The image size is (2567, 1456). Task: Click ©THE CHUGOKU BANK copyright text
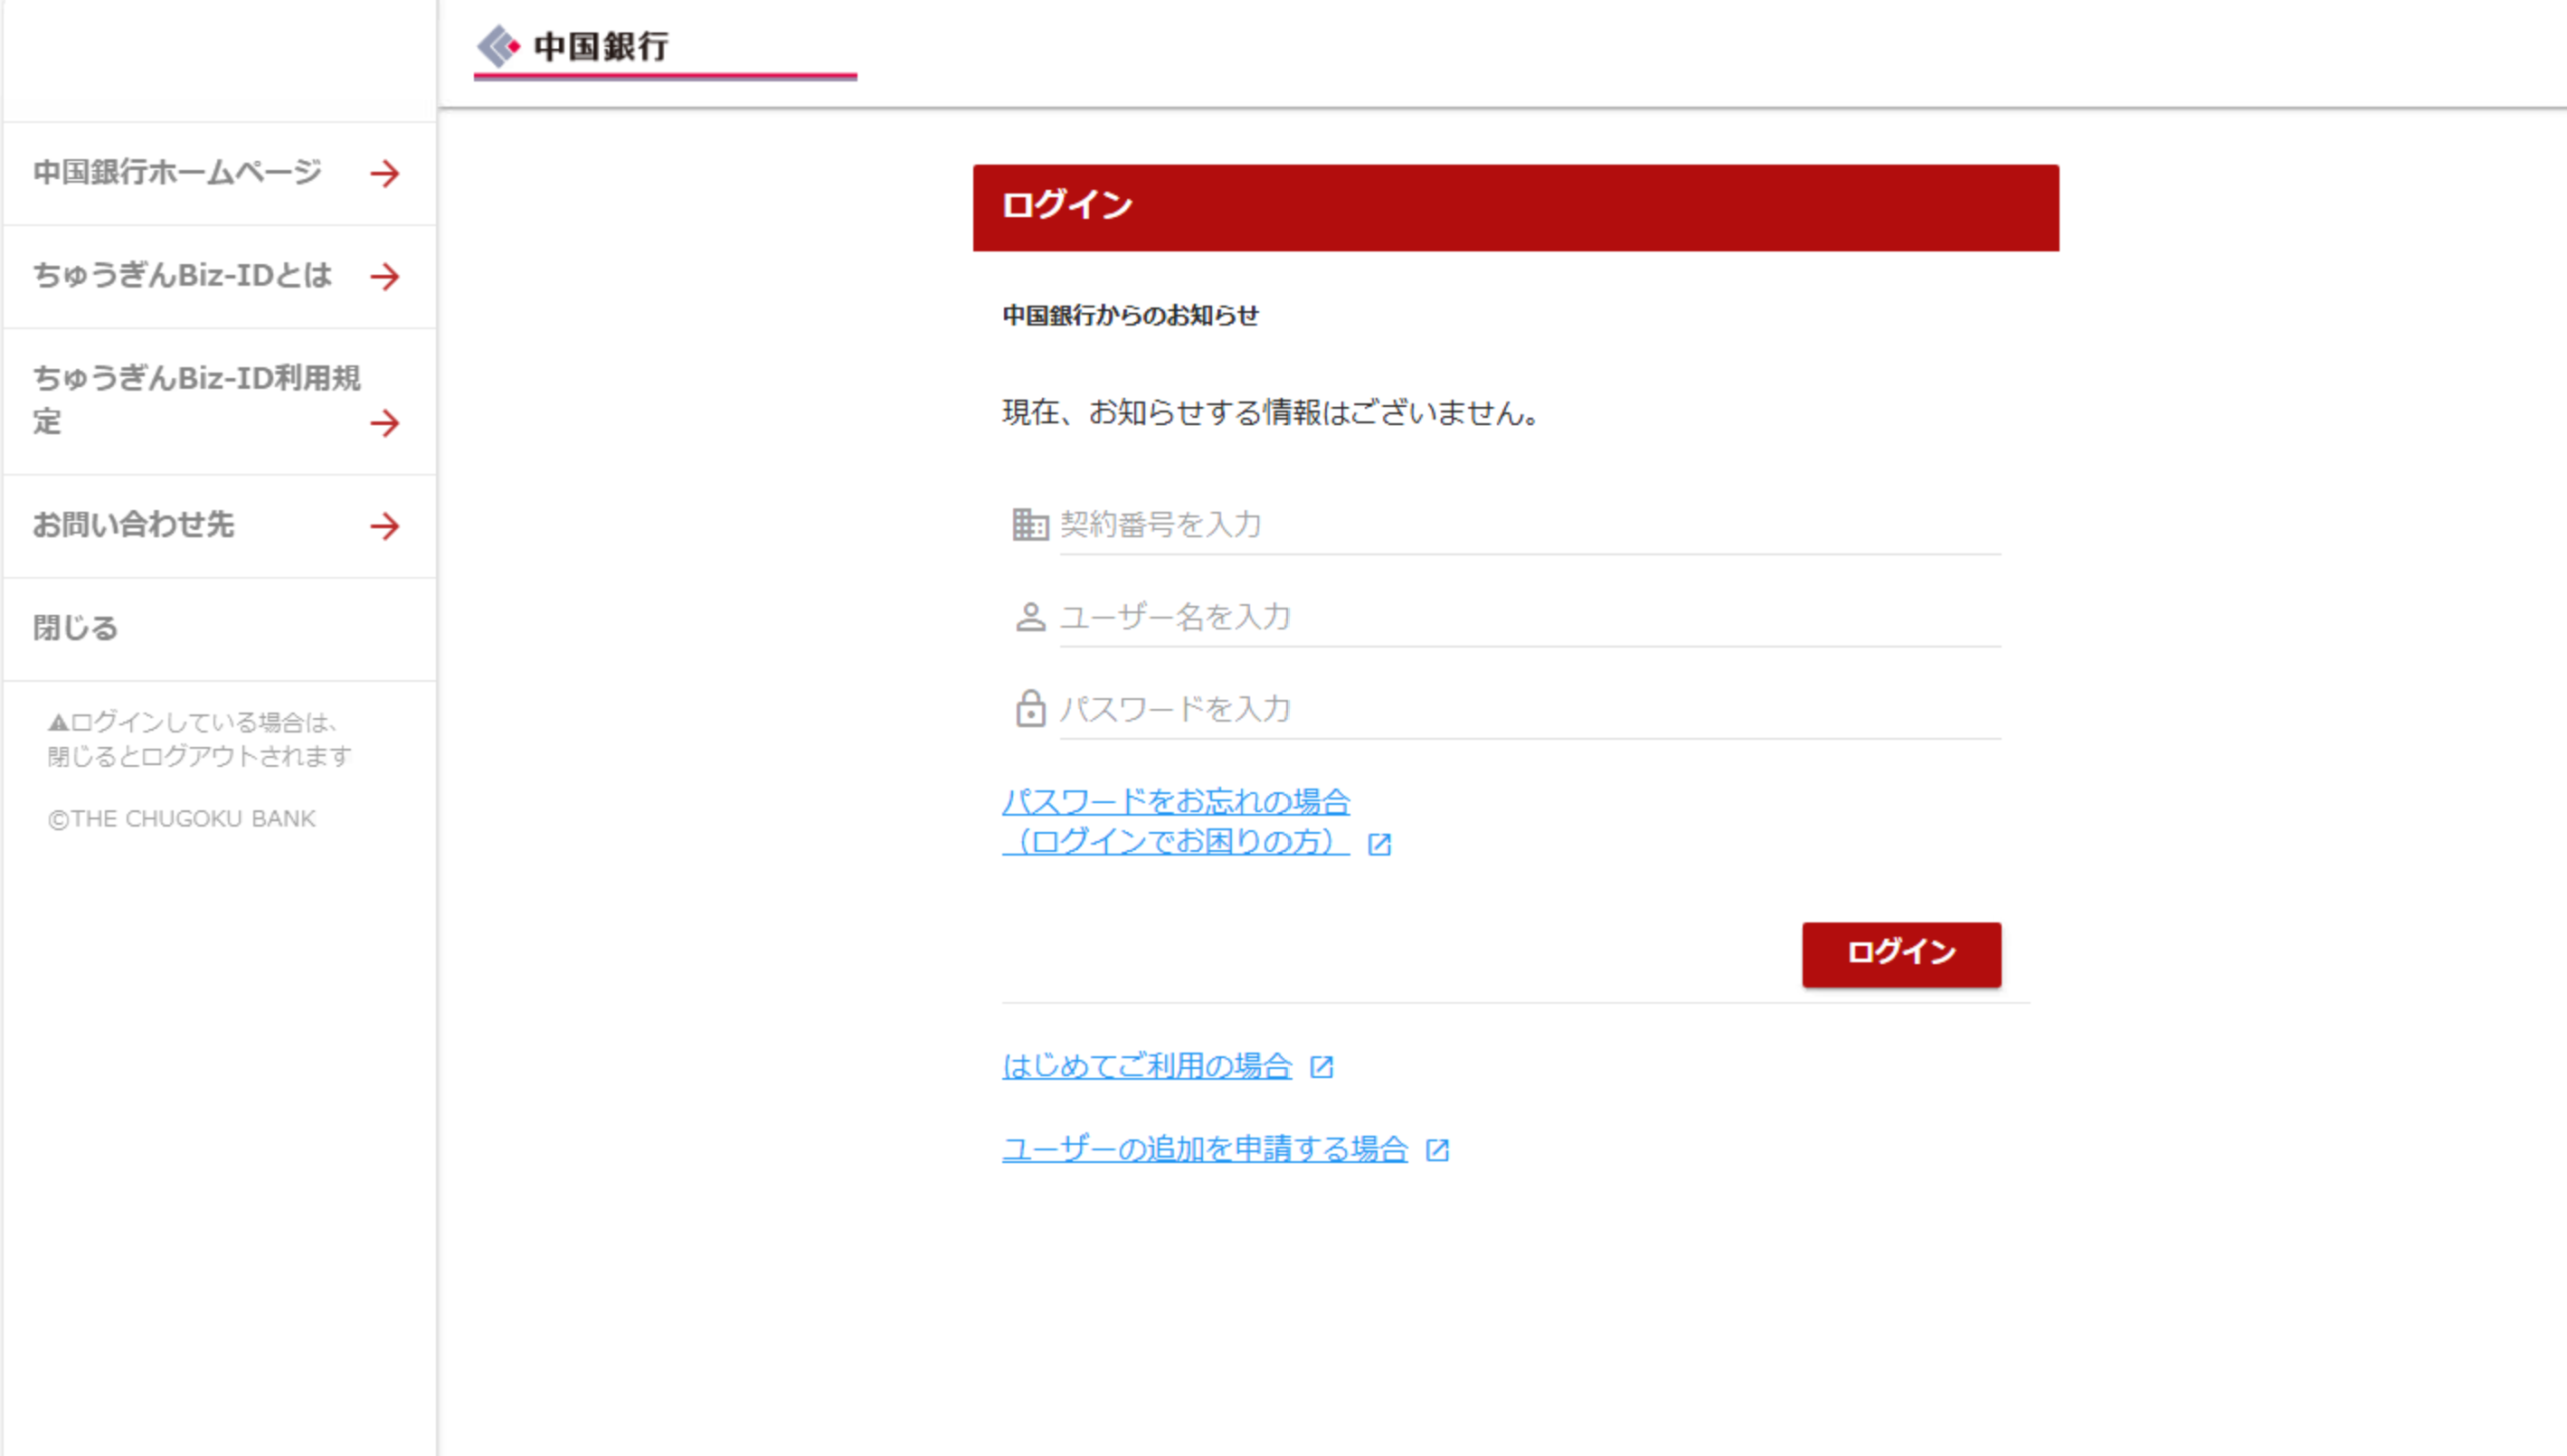(182, 819)
